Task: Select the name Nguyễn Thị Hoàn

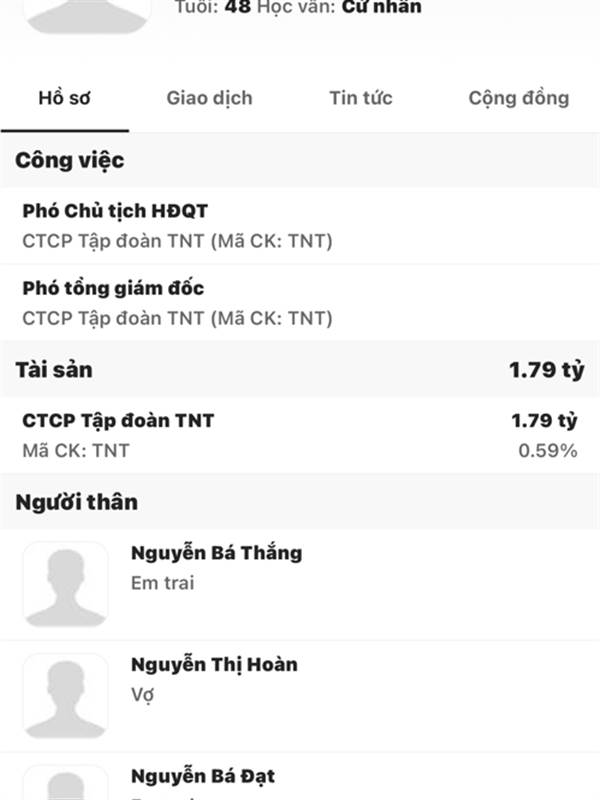Action: pyautogui.click(x=214, y=664)
